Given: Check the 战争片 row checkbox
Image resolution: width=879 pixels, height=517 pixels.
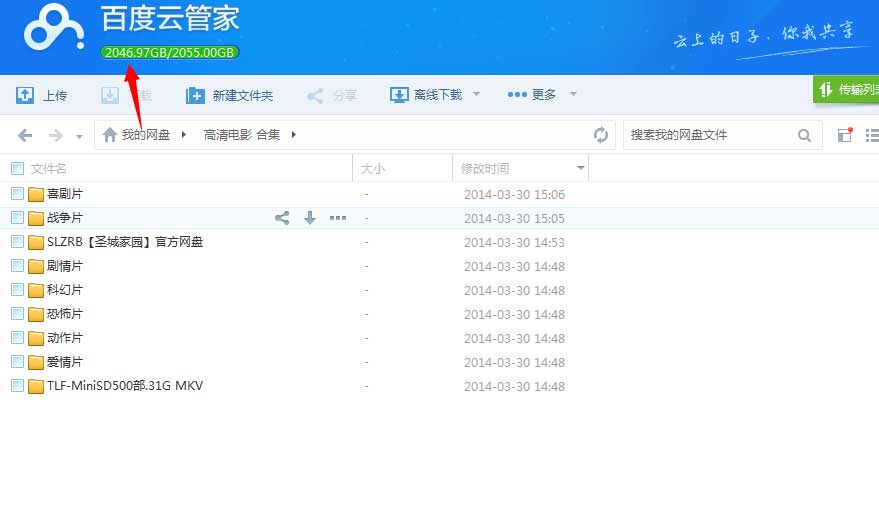Looking at the screenshot, I should (17, 218).
